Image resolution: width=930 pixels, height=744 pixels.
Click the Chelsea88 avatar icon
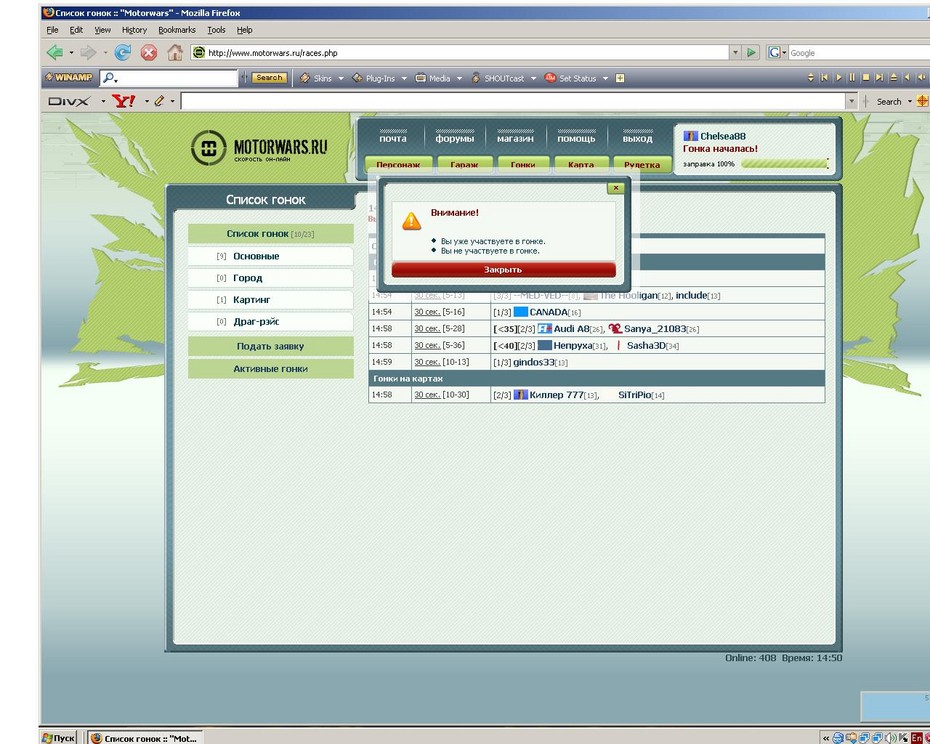(690, 136)
